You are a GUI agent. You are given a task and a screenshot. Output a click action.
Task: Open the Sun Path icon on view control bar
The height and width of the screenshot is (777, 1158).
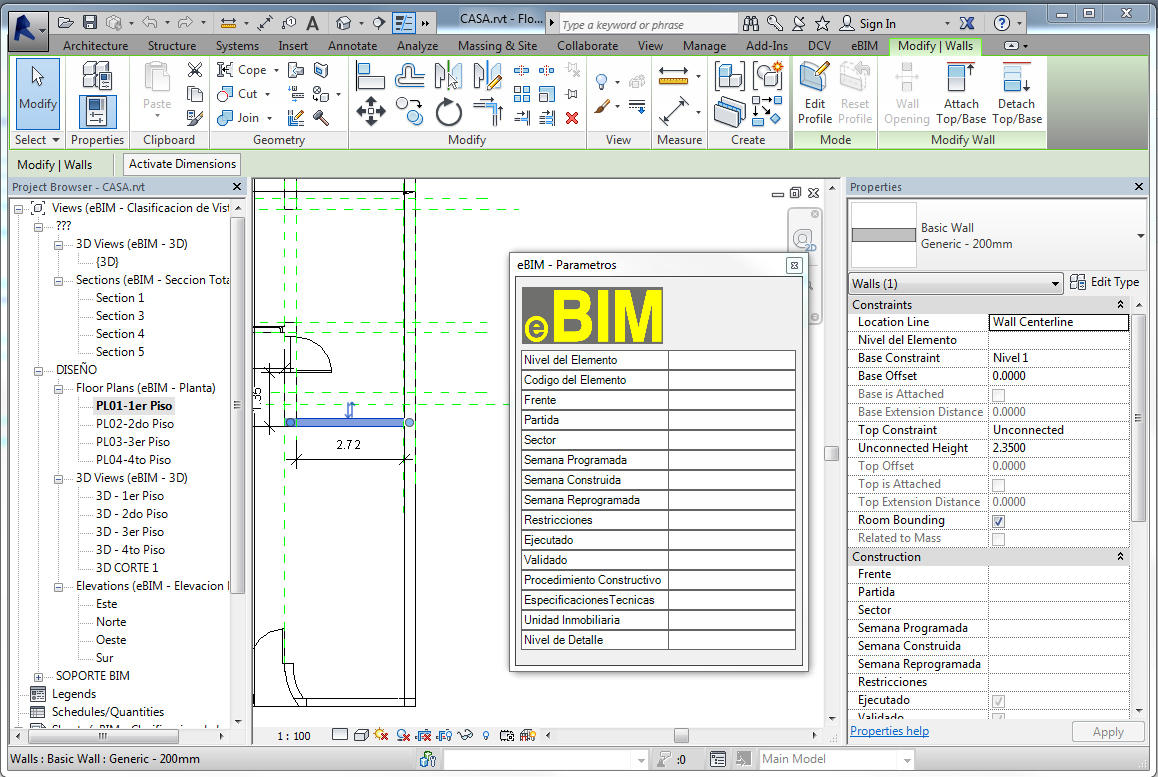(x=381, y=735)
